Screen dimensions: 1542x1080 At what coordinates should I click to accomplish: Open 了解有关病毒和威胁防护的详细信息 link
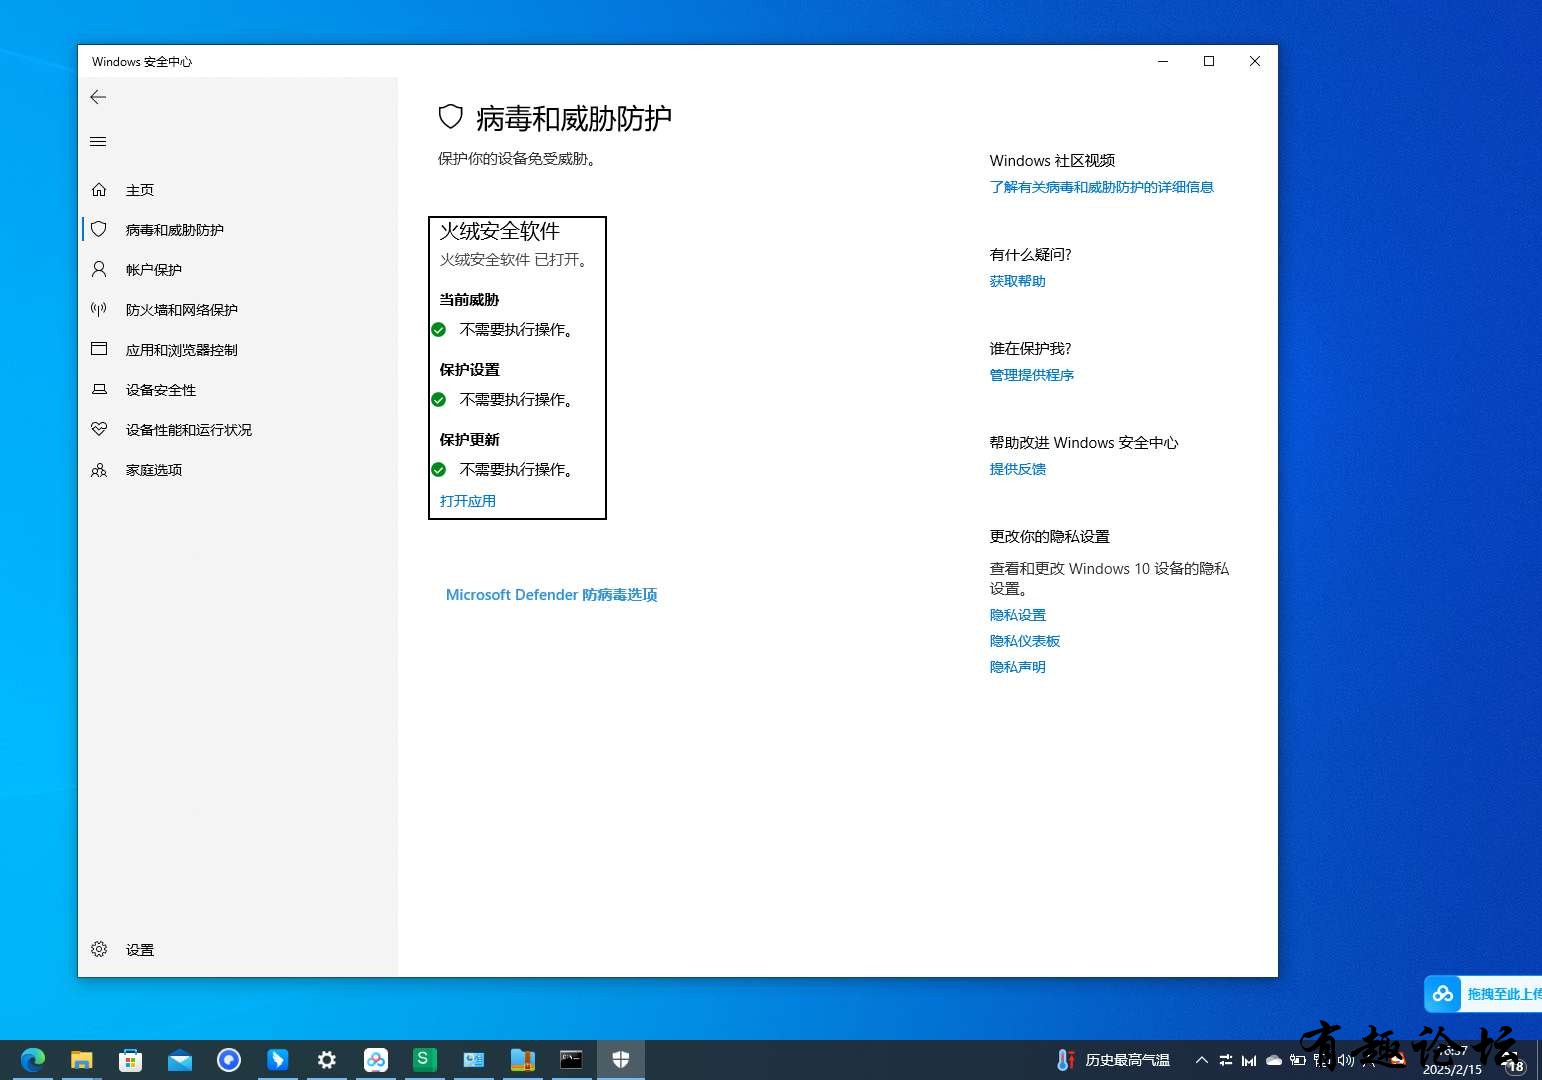(1102, 187)
